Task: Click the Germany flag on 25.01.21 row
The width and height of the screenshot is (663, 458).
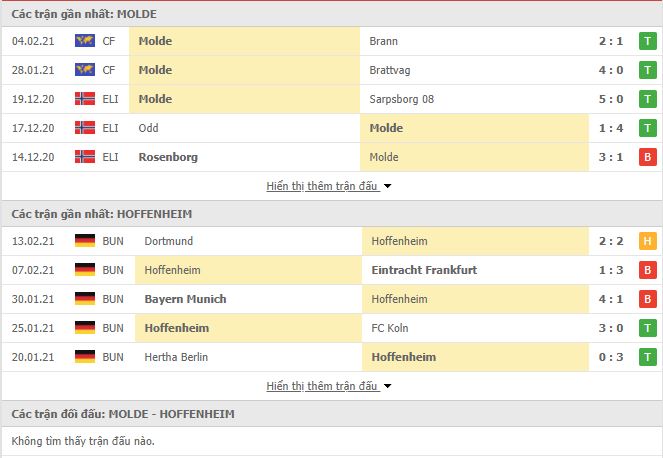Action: click(85, 327)
